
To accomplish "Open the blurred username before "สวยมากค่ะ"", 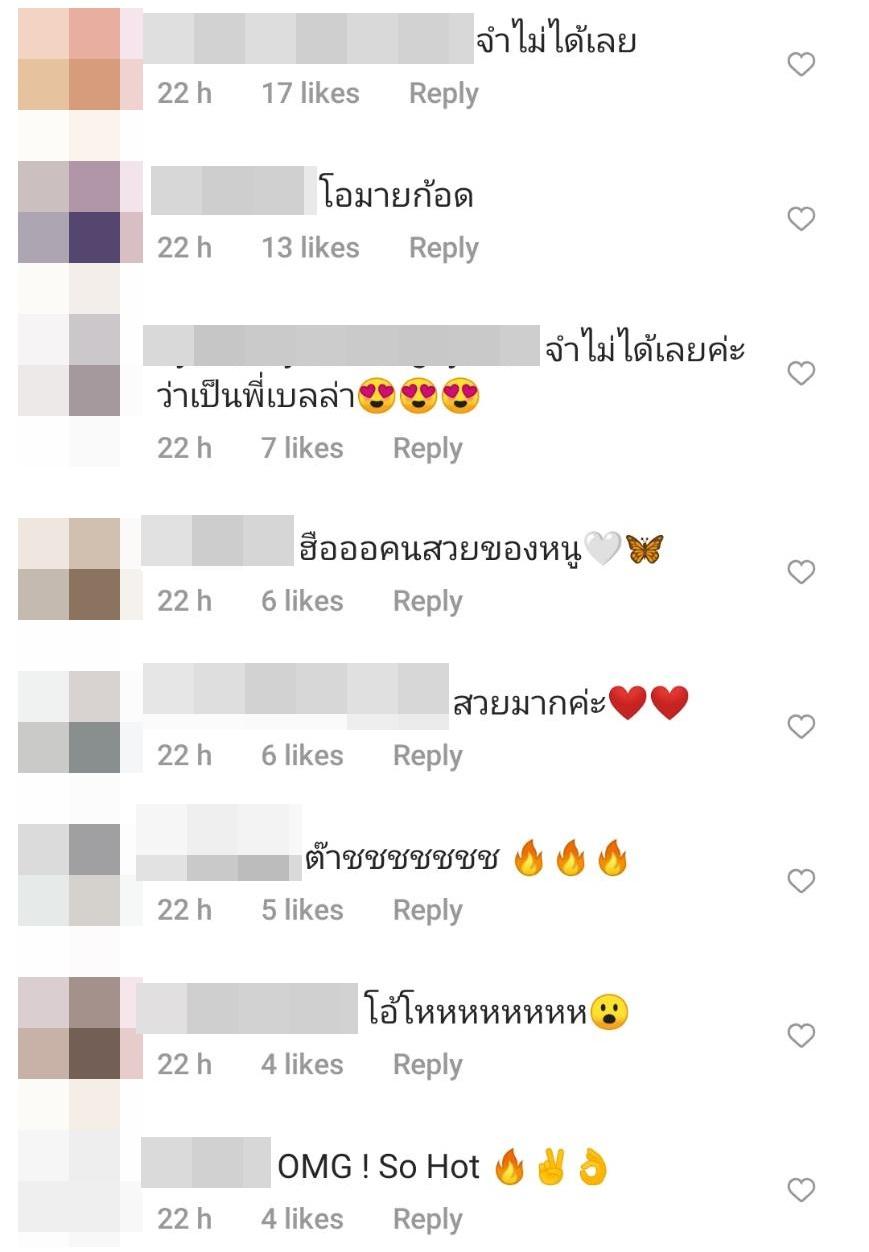I will pyautogui.click(x=296, y=690).
